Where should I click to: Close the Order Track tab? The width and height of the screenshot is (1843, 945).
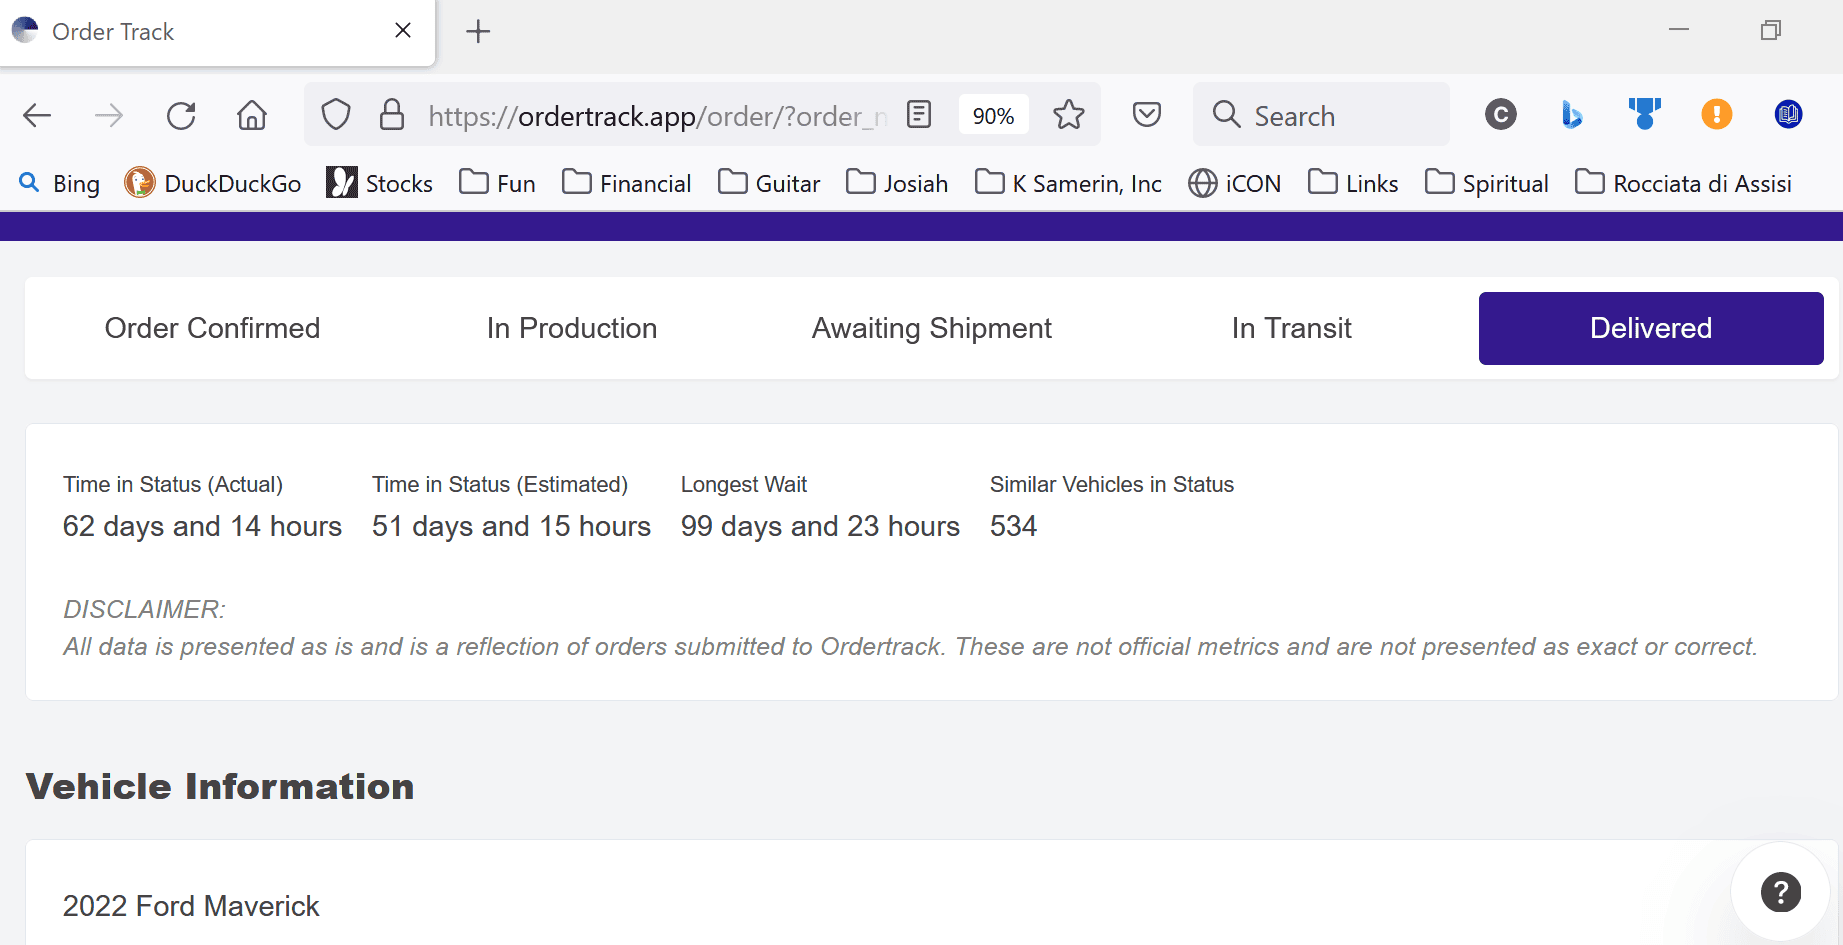403,31
